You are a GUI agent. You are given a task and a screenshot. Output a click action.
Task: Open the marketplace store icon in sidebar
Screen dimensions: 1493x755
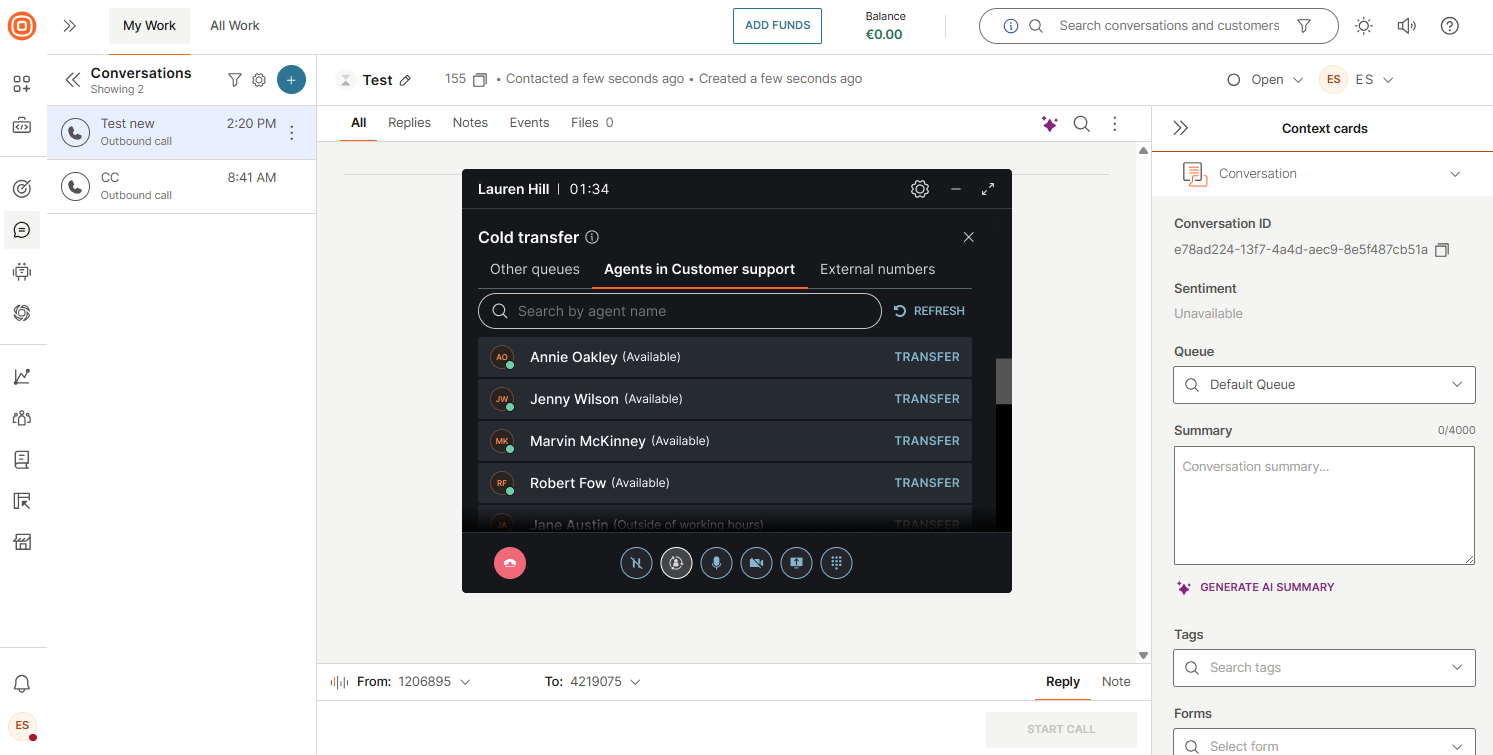[x=22, y=542]
